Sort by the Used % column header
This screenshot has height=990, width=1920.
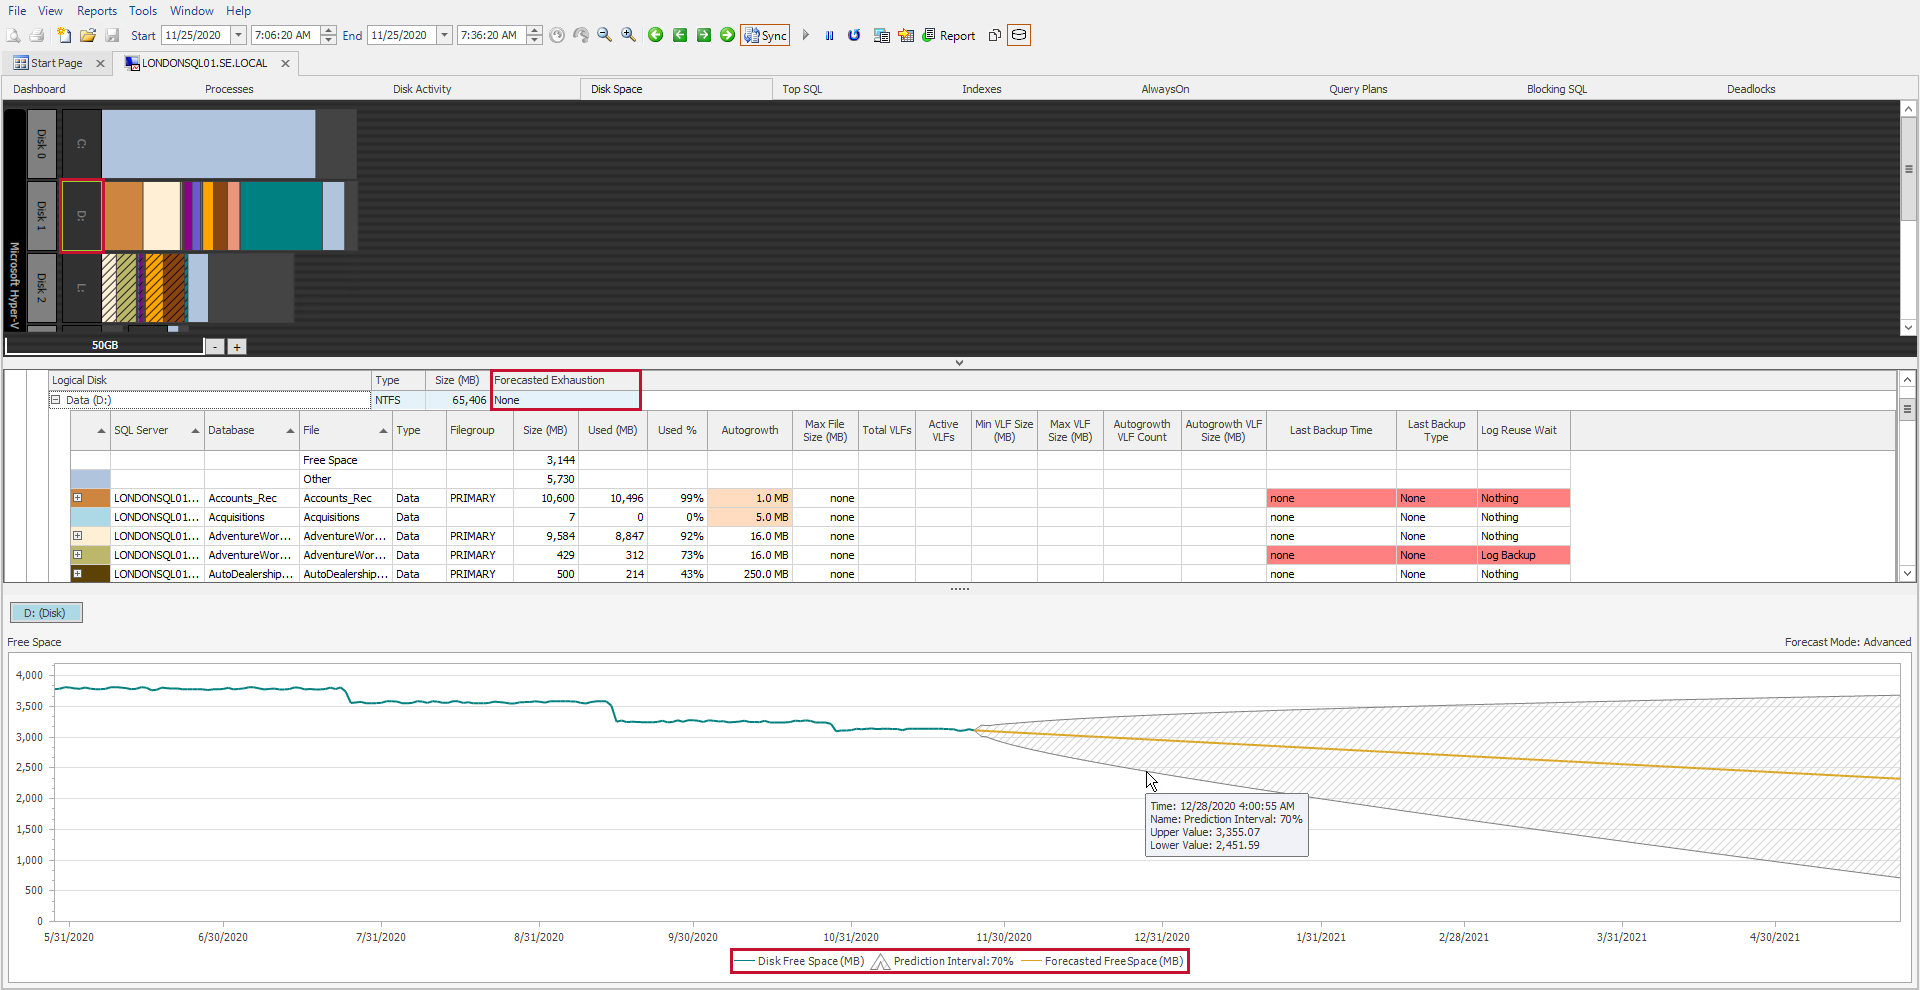(677, 430)
